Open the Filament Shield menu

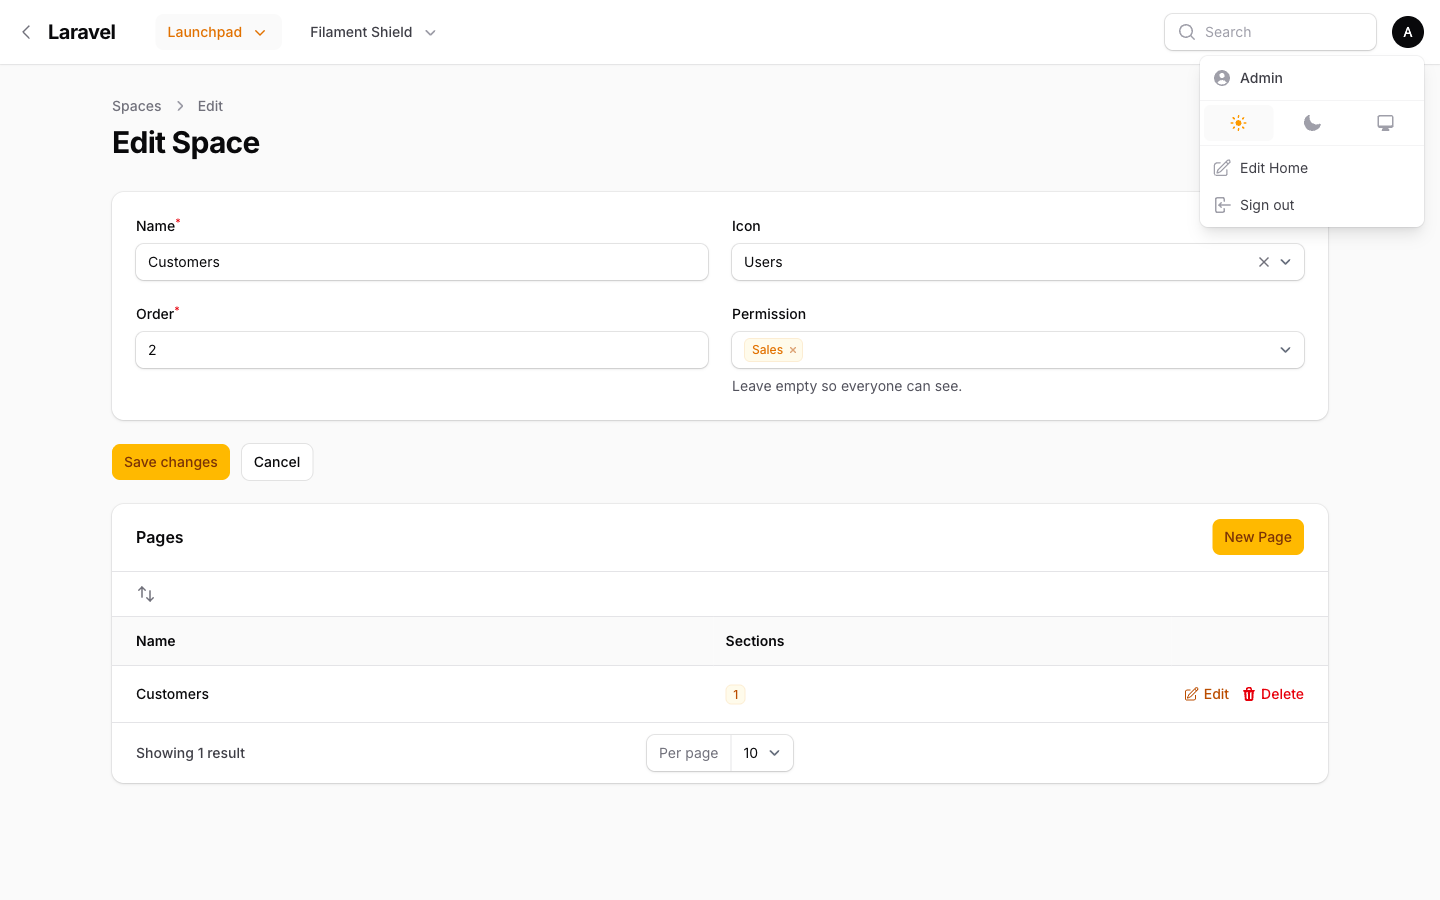tap(373, 32)
